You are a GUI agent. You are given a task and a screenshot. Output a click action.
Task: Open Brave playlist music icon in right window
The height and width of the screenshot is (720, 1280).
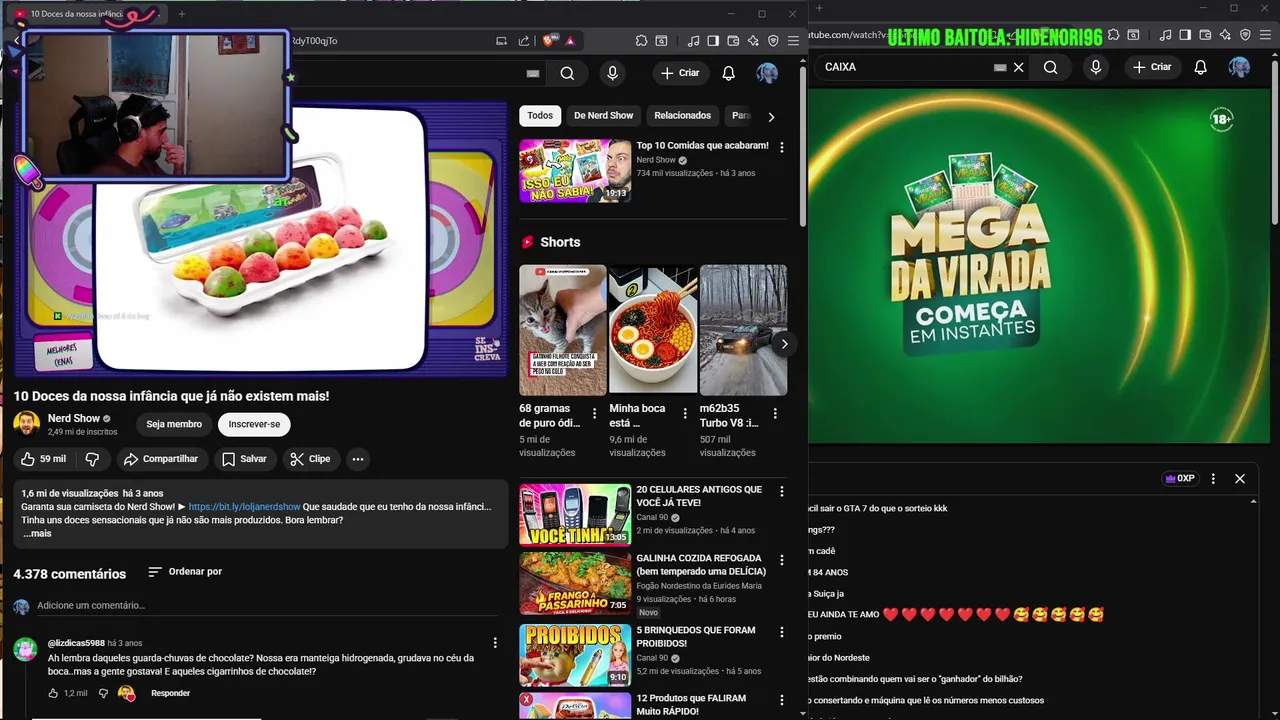click(1166, 35)
